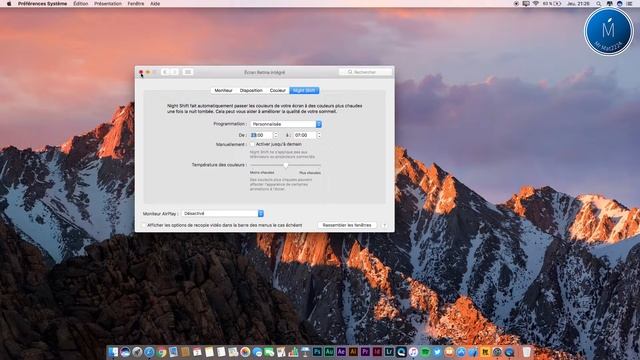Screen dimensions: 640x360
Task: Click Wi-Fi status in menu bar
Action: click(x=536, y=3)
